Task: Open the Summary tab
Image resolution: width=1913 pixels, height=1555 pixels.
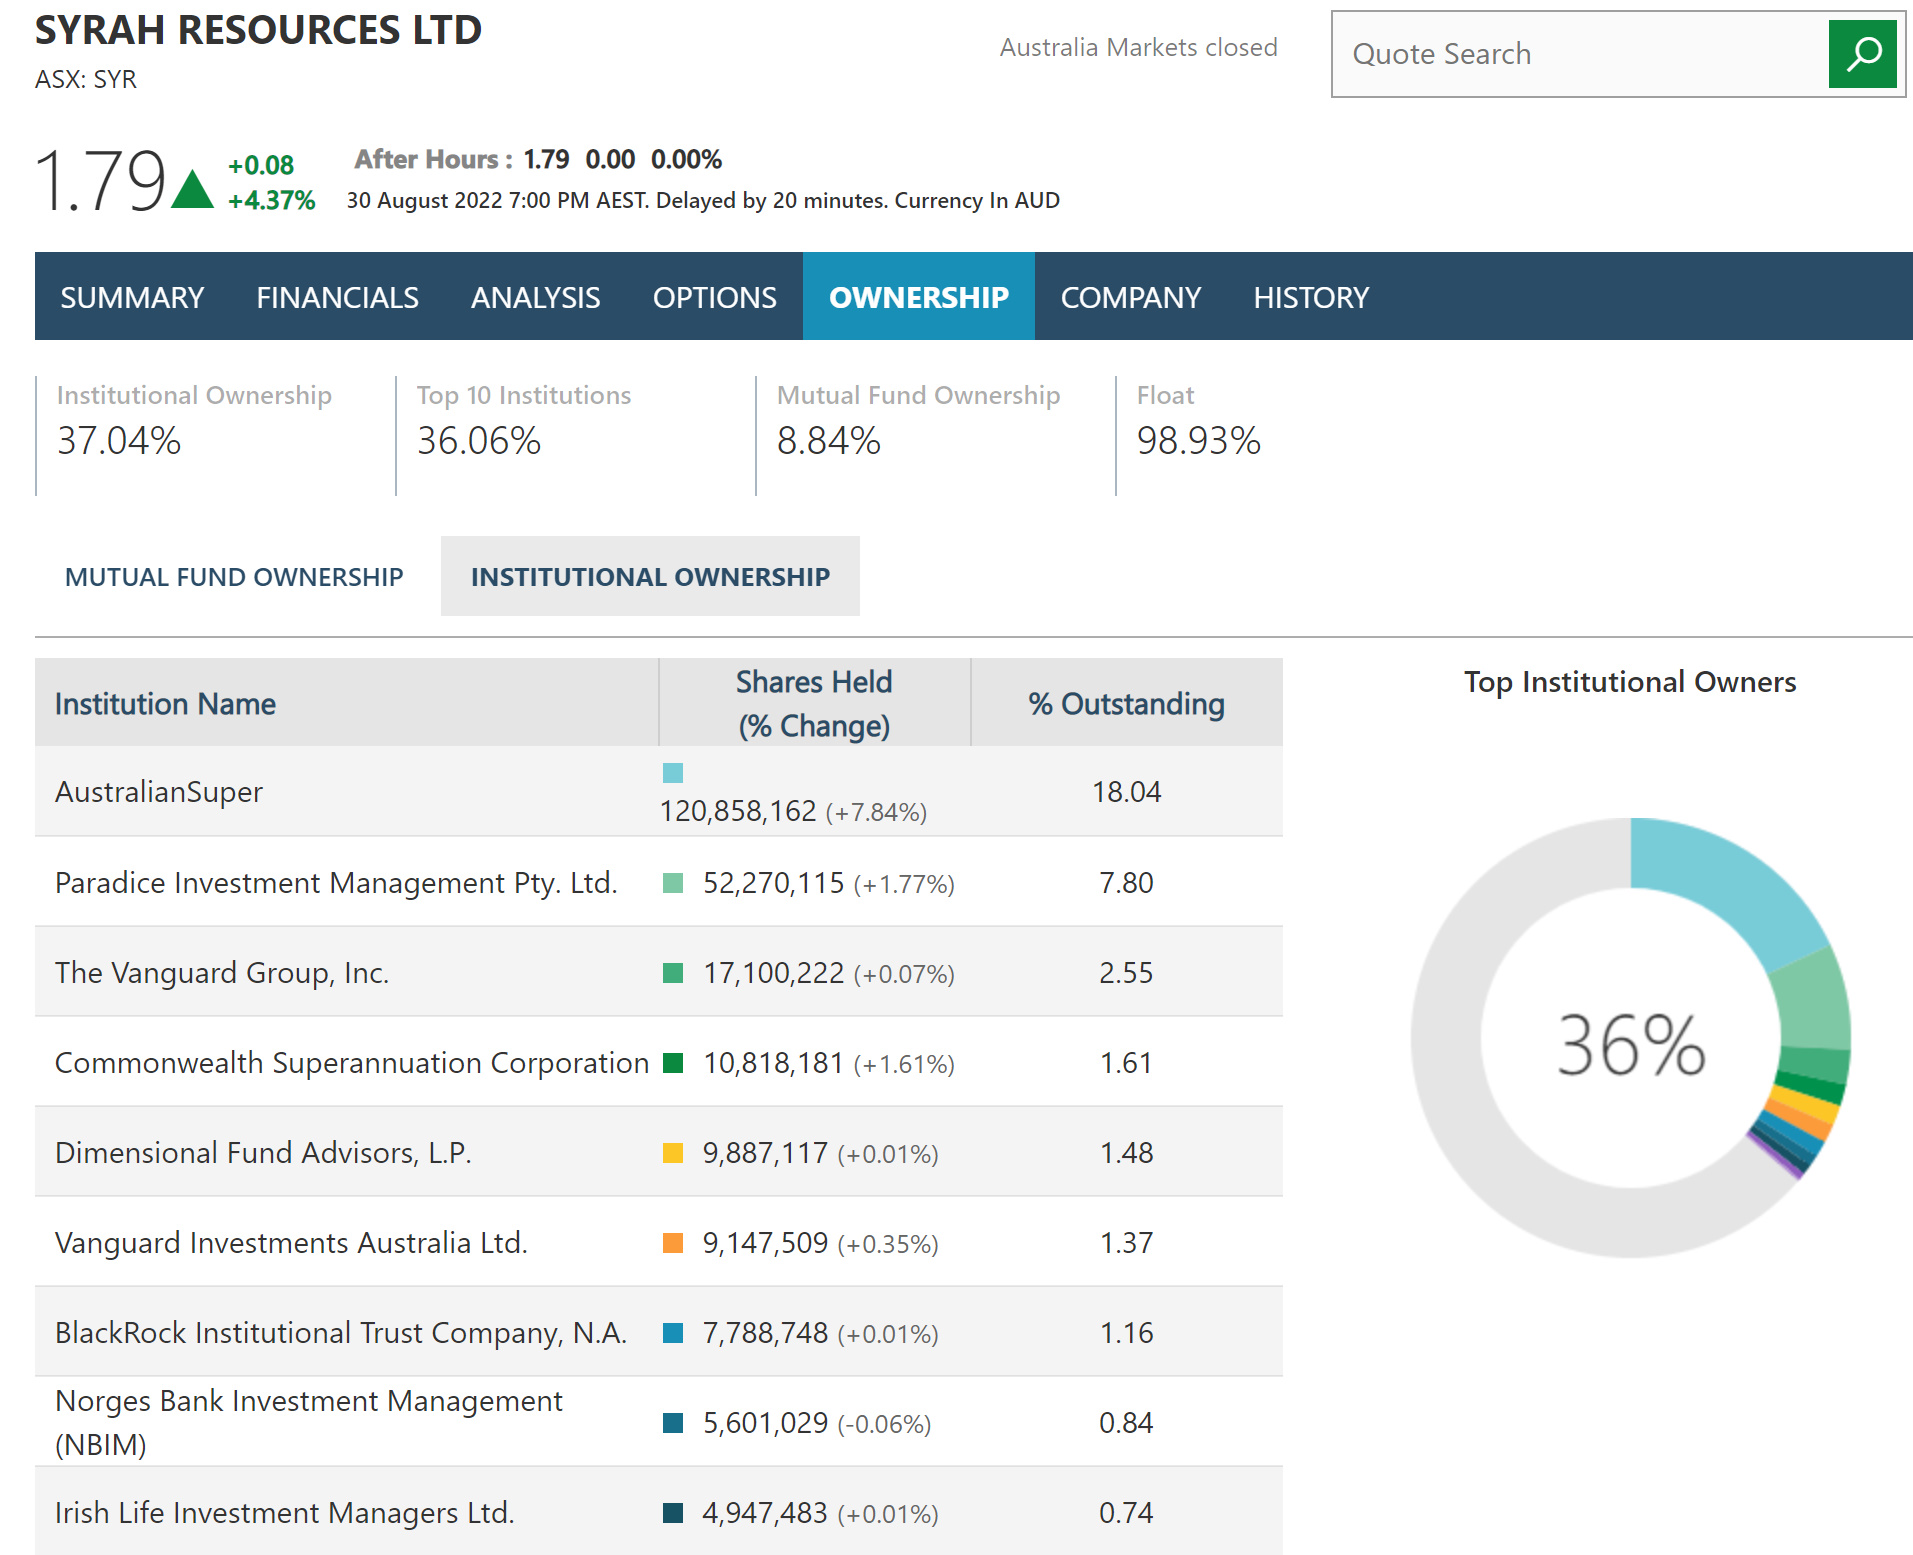Action: point(132,297)
